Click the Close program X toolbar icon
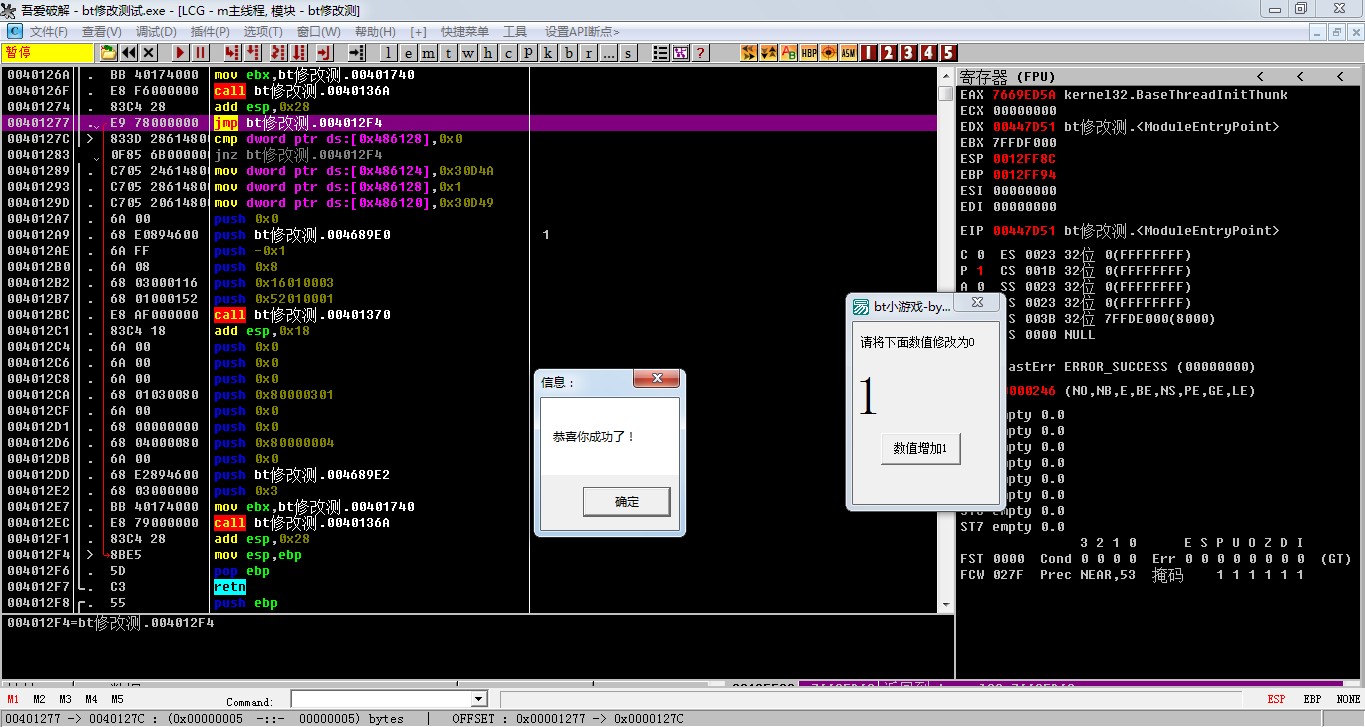The image size is (1365, 727). [x=149, y=53]
